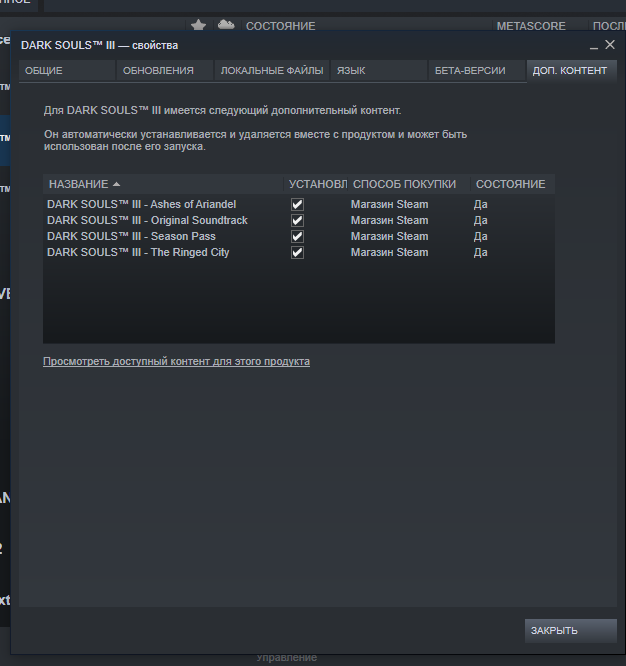Click the cloud status column icon
The image size is (626, 666).
pyautogui.click(x=226, y=25)
